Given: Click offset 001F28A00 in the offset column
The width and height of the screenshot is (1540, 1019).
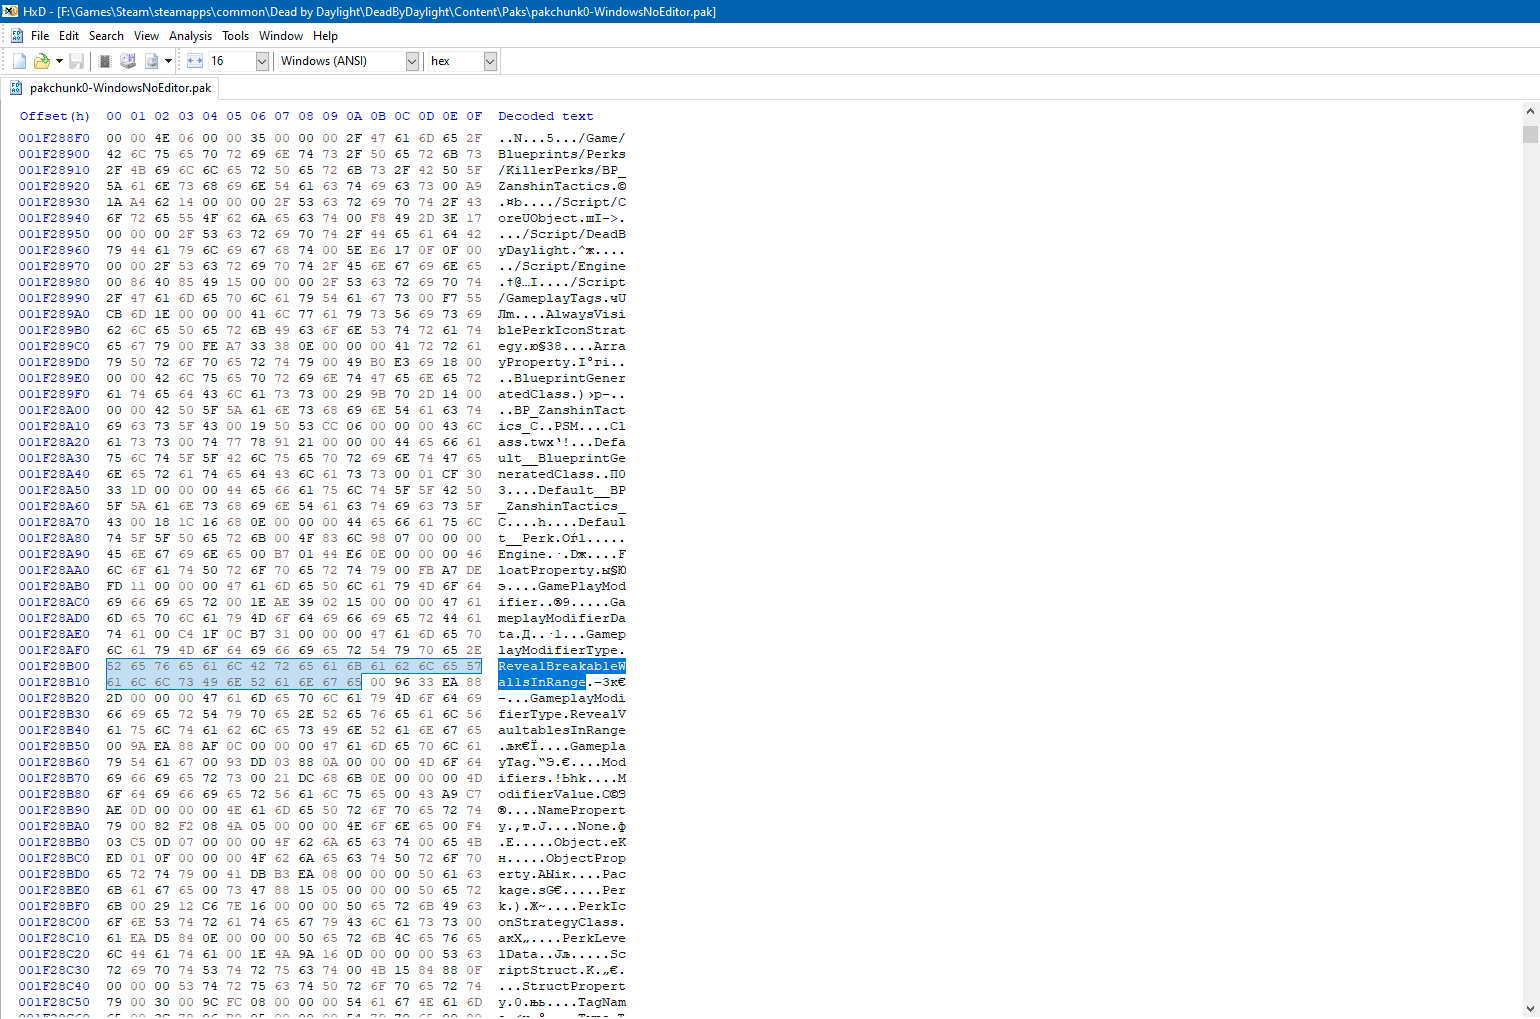Looking at the screenshot, I should click(54, 410).
